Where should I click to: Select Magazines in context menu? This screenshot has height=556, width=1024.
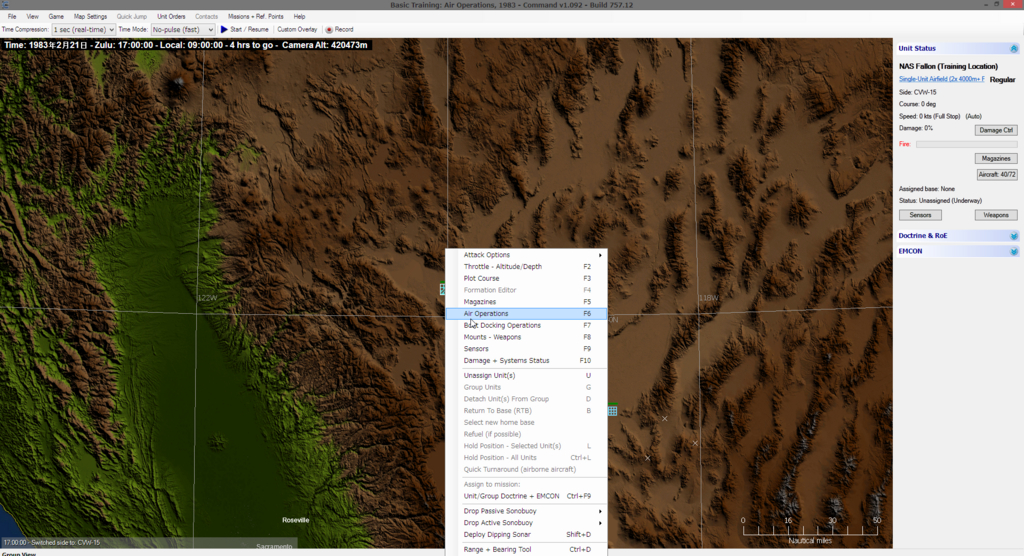pyautogui.click(x=526, y=302)
